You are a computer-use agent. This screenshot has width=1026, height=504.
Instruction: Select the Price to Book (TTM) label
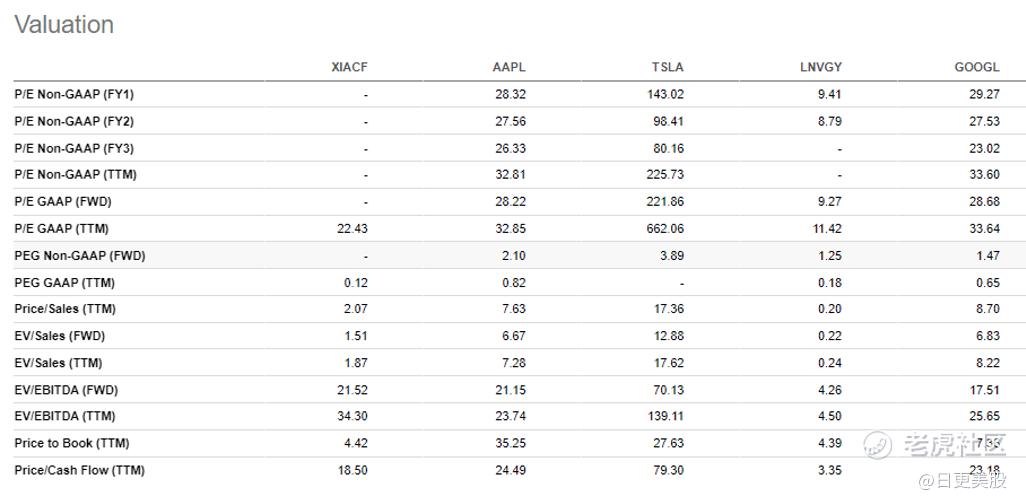[x=72, y=443]
